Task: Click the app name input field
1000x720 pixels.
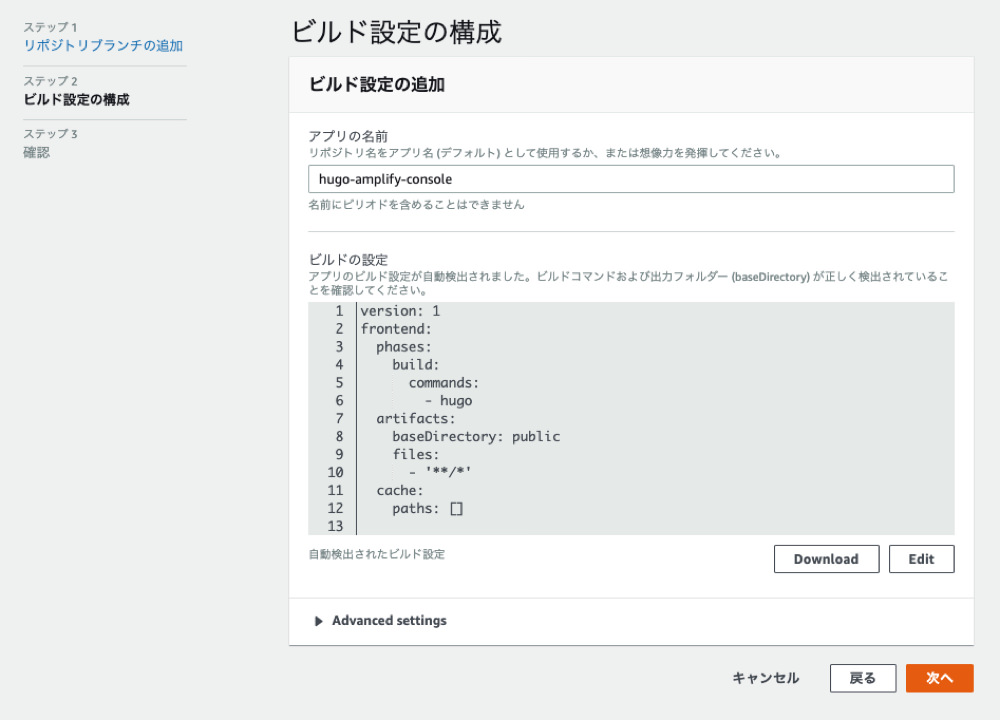Action: pyautogui.click(x=632, y=178)
